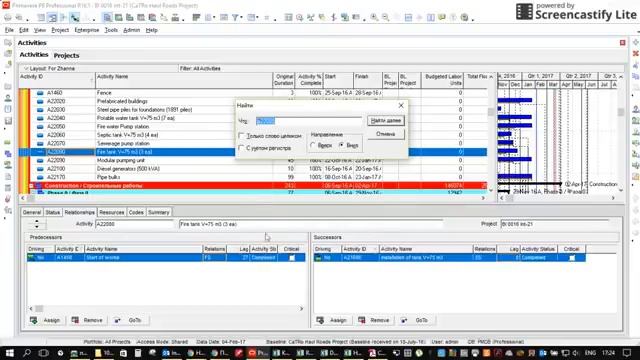The width and height of the screenshot is (640, 360).
Task: Click the activity icon beside A22100 Diesel generators
Action: pyautogui.click(x=40, y=169)
